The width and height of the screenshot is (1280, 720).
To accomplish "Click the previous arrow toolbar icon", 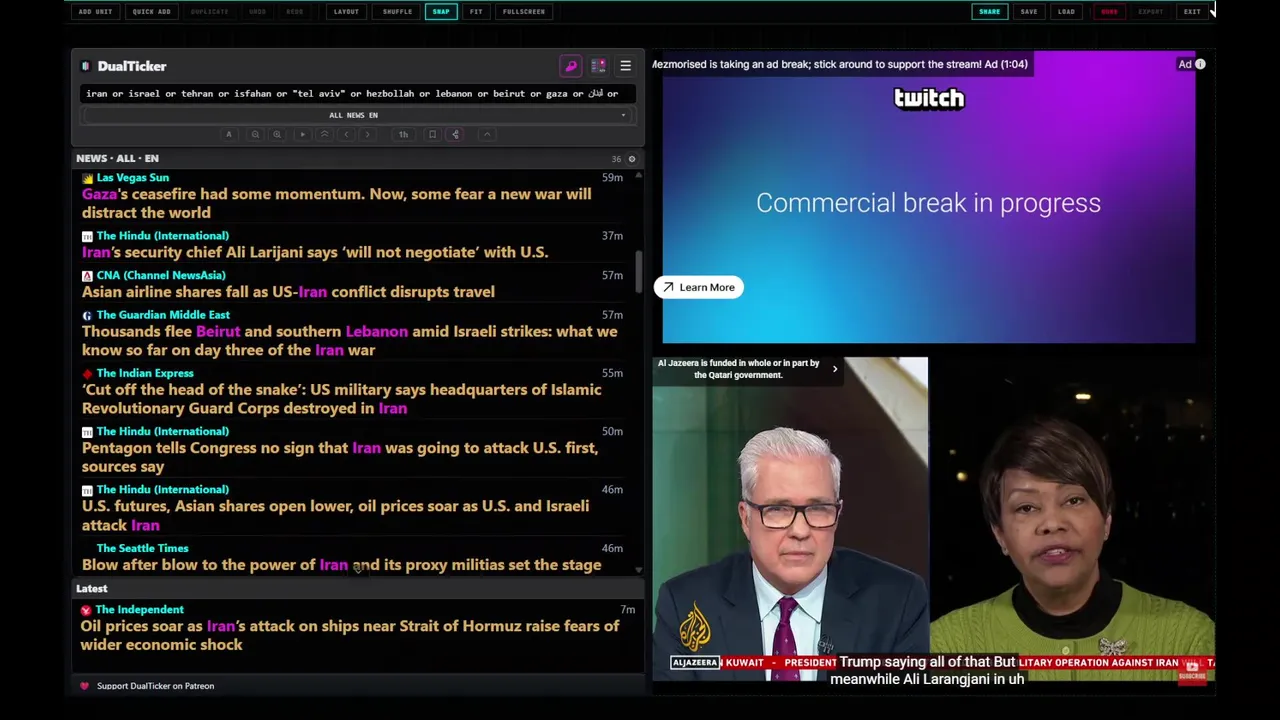I will coord(346,134).
